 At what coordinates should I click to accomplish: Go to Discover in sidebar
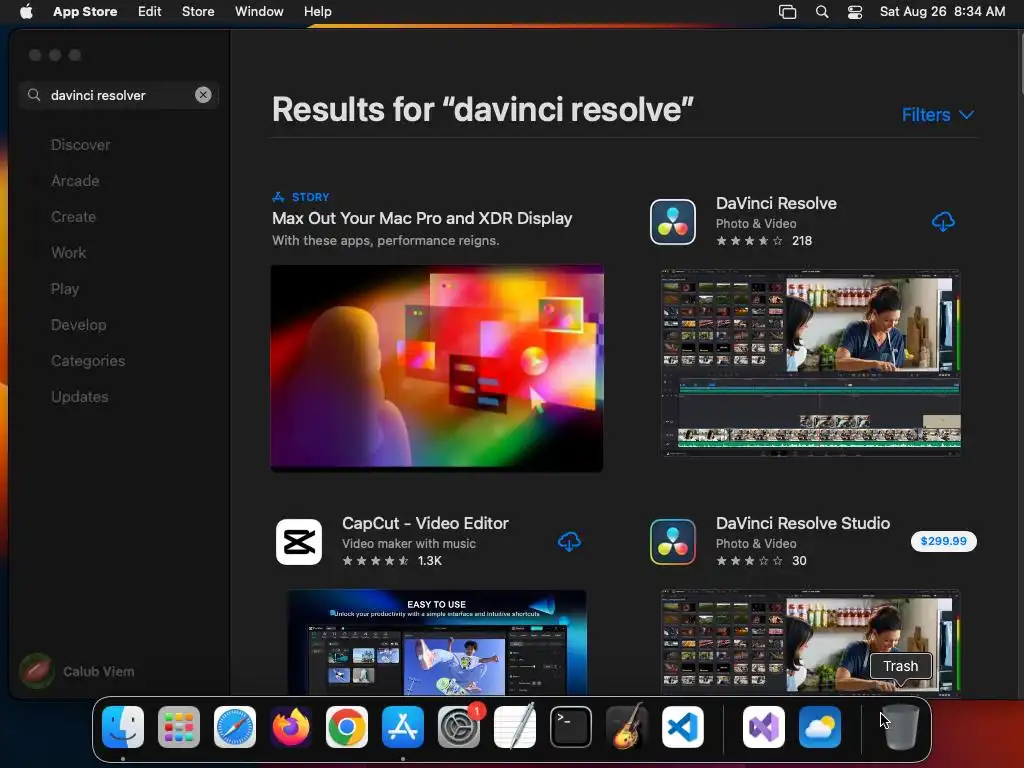(x=80, y=145)
